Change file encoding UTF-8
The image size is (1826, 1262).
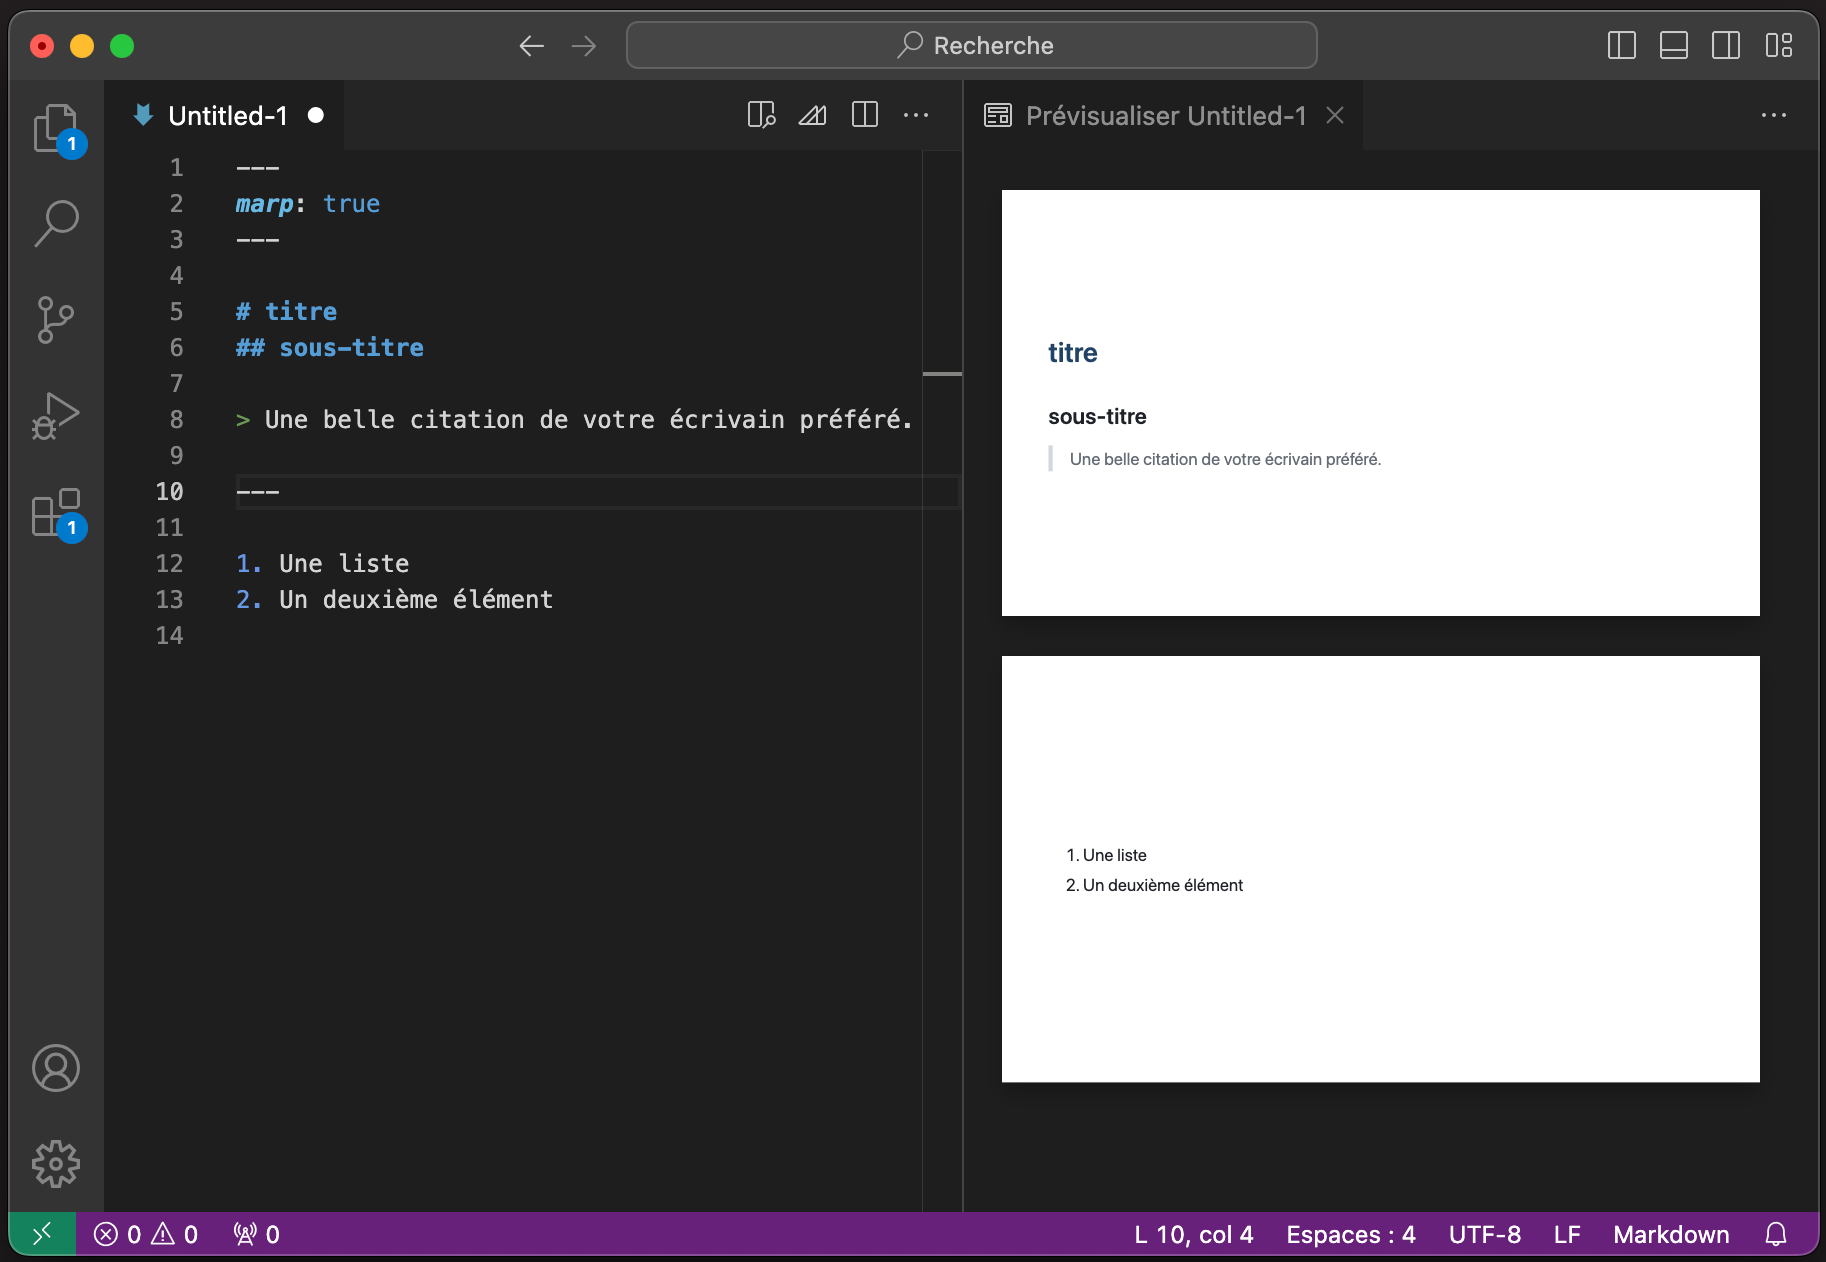point(1485,1234)
